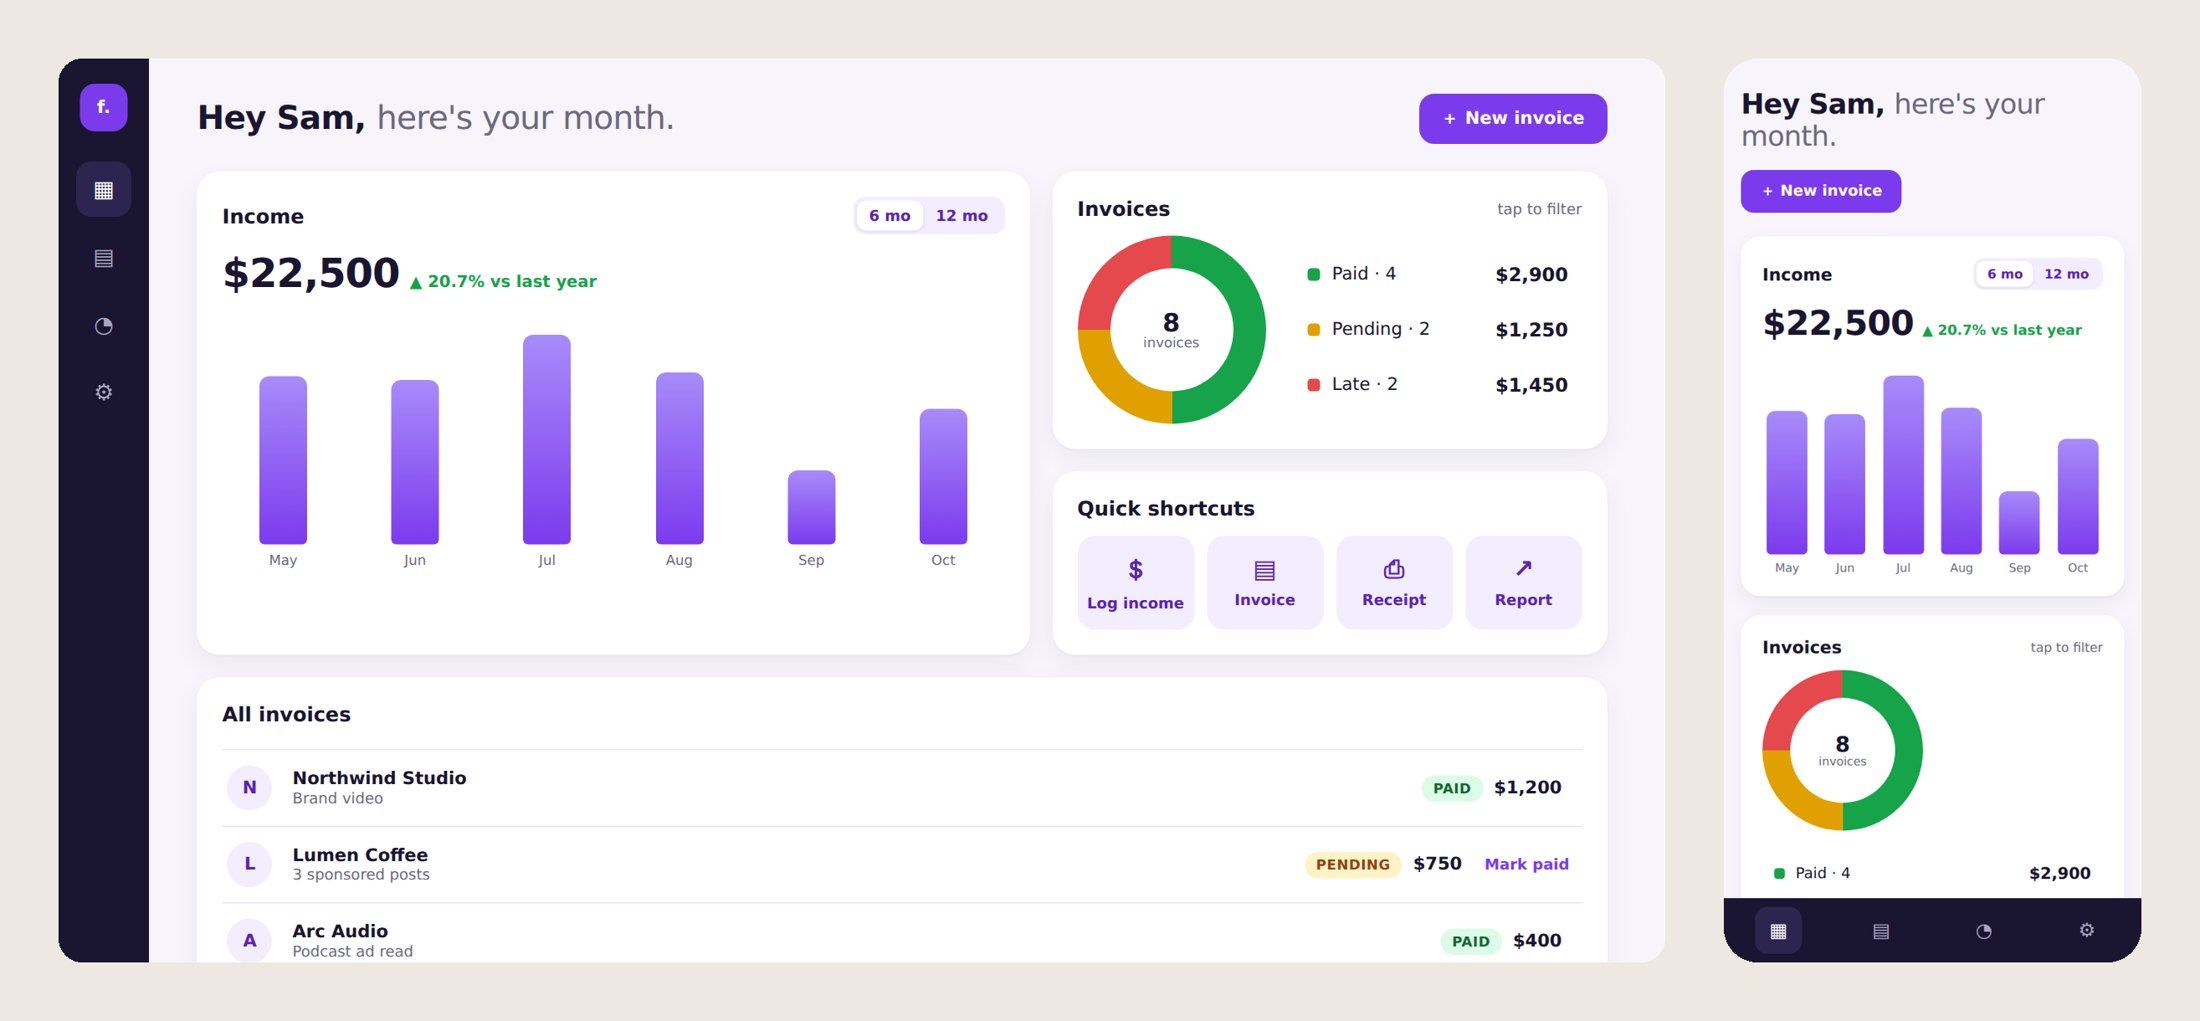Click 'Mark paid' on the Lumen Coffee invoice
This screenshot has height=1021, width=2200.
click(1526, 864)
